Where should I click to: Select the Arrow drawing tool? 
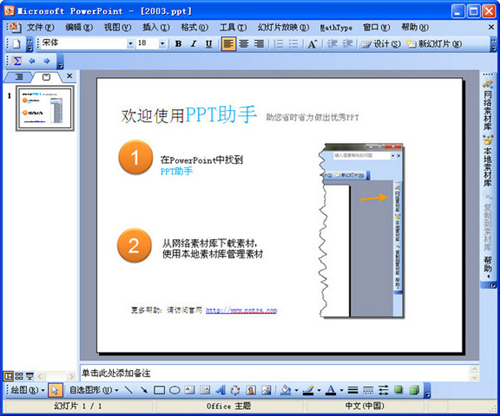click(x=144, y=390)
